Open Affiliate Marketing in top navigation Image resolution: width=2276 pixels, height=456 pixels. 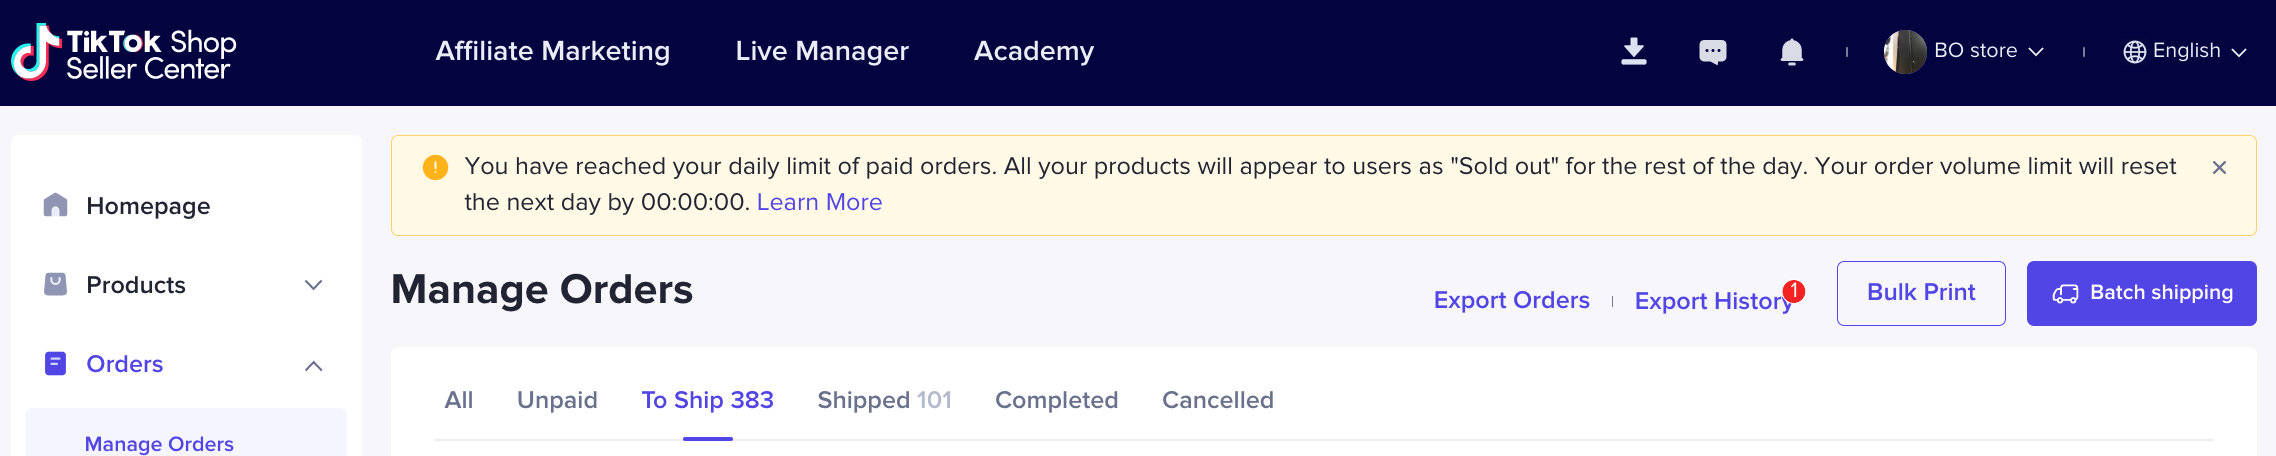tap(553, 51)
